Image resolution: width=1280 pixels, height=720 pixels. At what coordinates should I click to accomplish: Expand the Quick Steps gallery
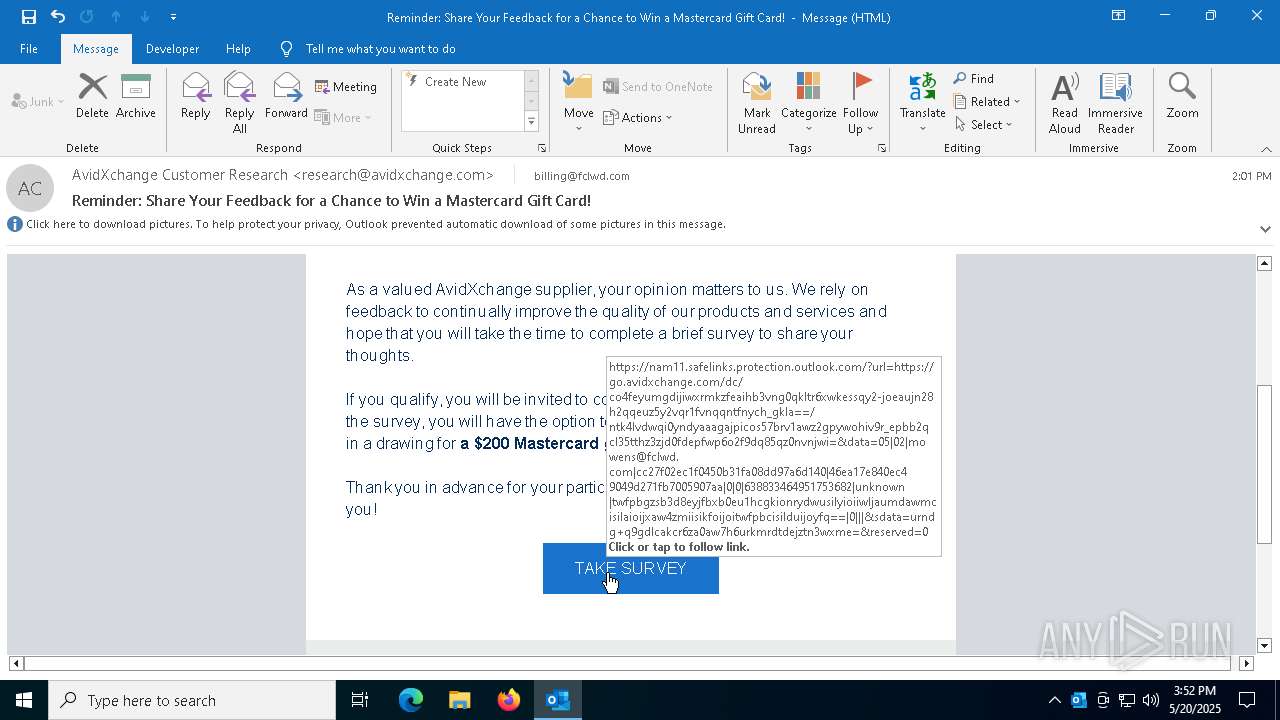pos(531,122)
